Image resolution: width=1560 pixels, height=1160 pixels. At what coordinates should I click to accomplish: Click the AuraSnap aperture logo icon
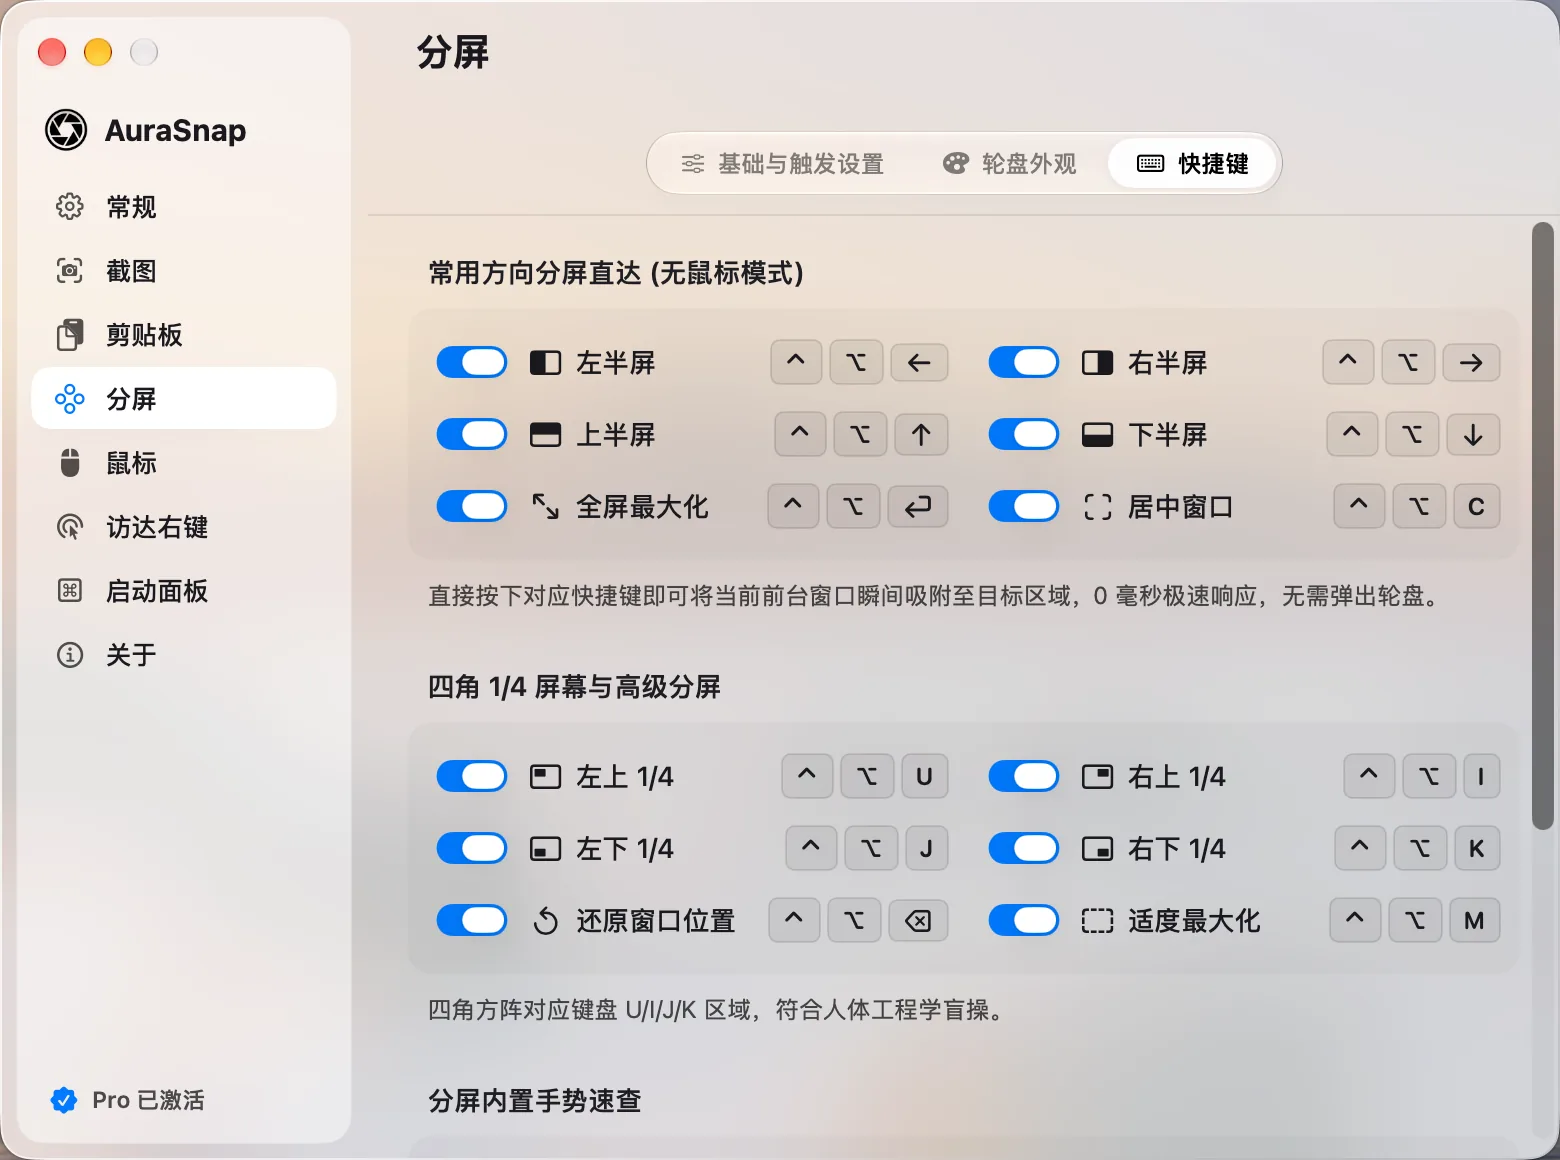pos(66,130)
